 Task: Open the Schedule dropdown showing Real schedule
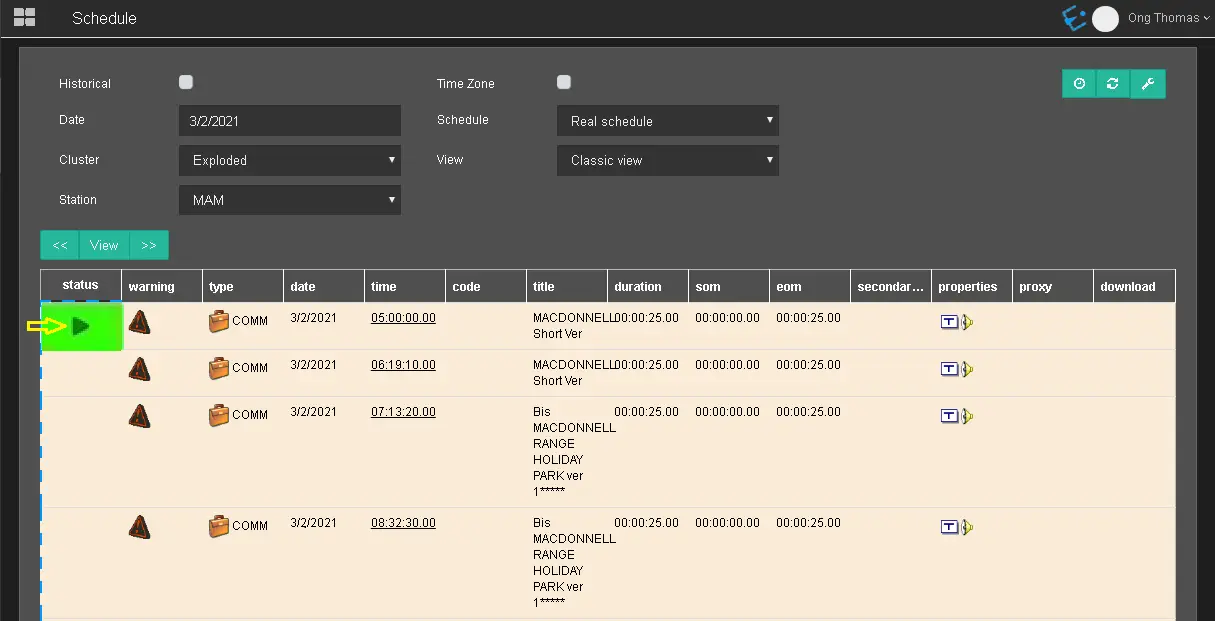click(667, 121)
